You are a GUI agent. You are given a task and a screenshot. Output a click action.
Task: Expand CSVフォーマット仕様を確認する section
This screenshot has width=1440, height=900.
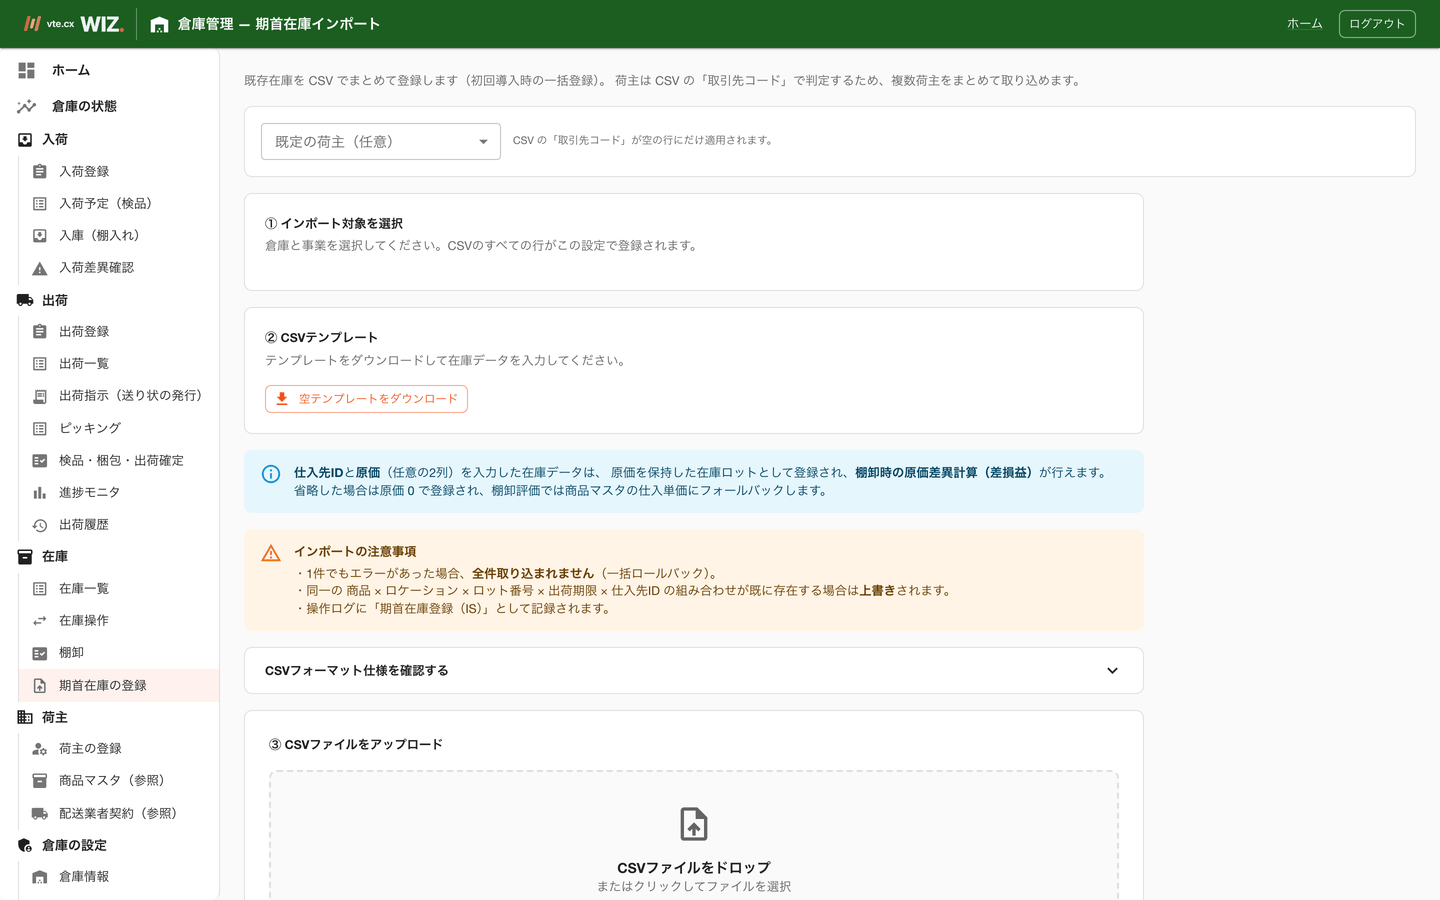pos(694,670)
